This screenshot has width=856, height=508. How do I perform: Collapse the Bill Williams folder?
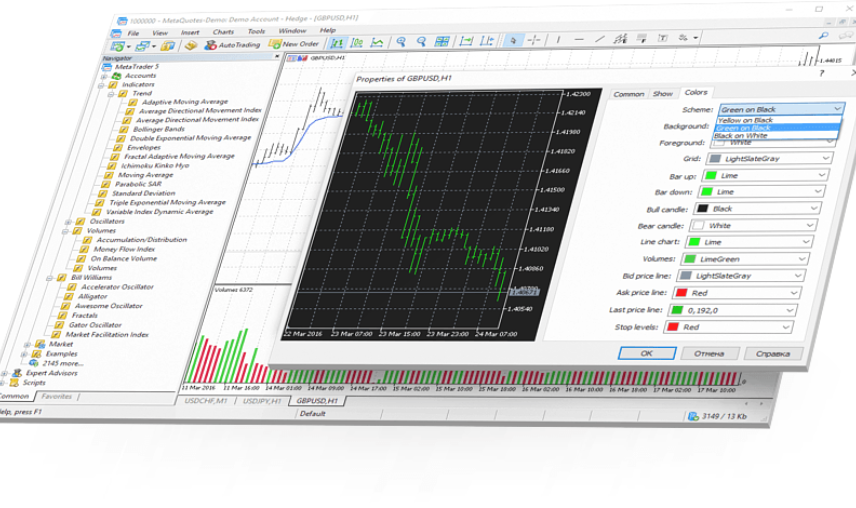click(50, 278)
